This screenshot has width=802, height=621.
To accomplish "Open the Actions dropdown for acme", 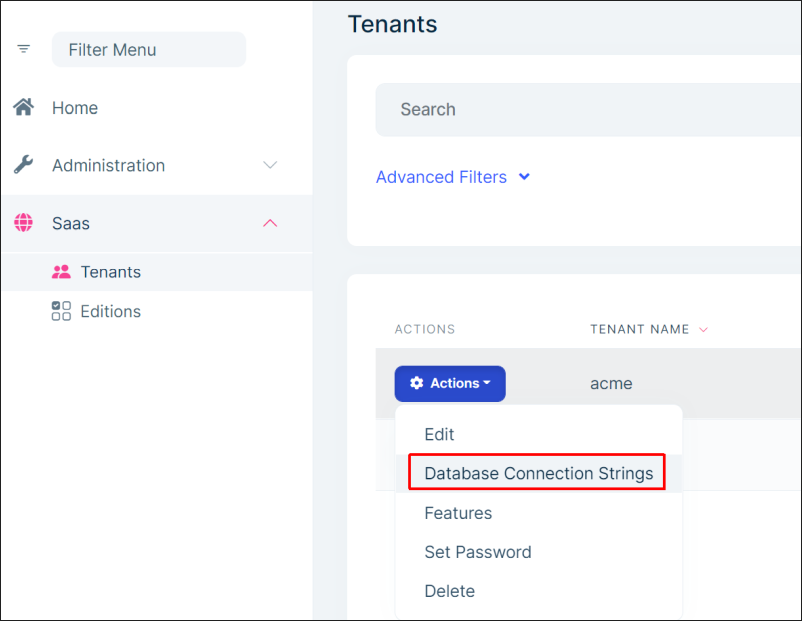I will (x=450, y=383).
